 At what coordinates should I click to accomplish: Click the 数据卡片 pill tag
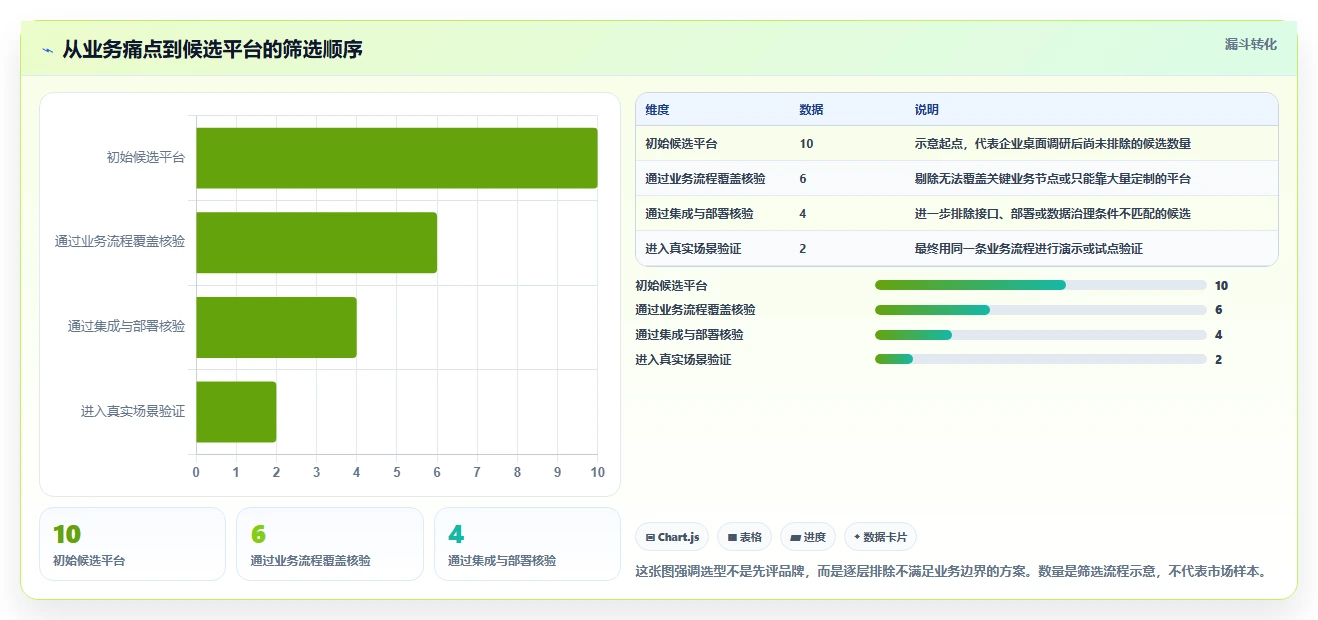880,537
